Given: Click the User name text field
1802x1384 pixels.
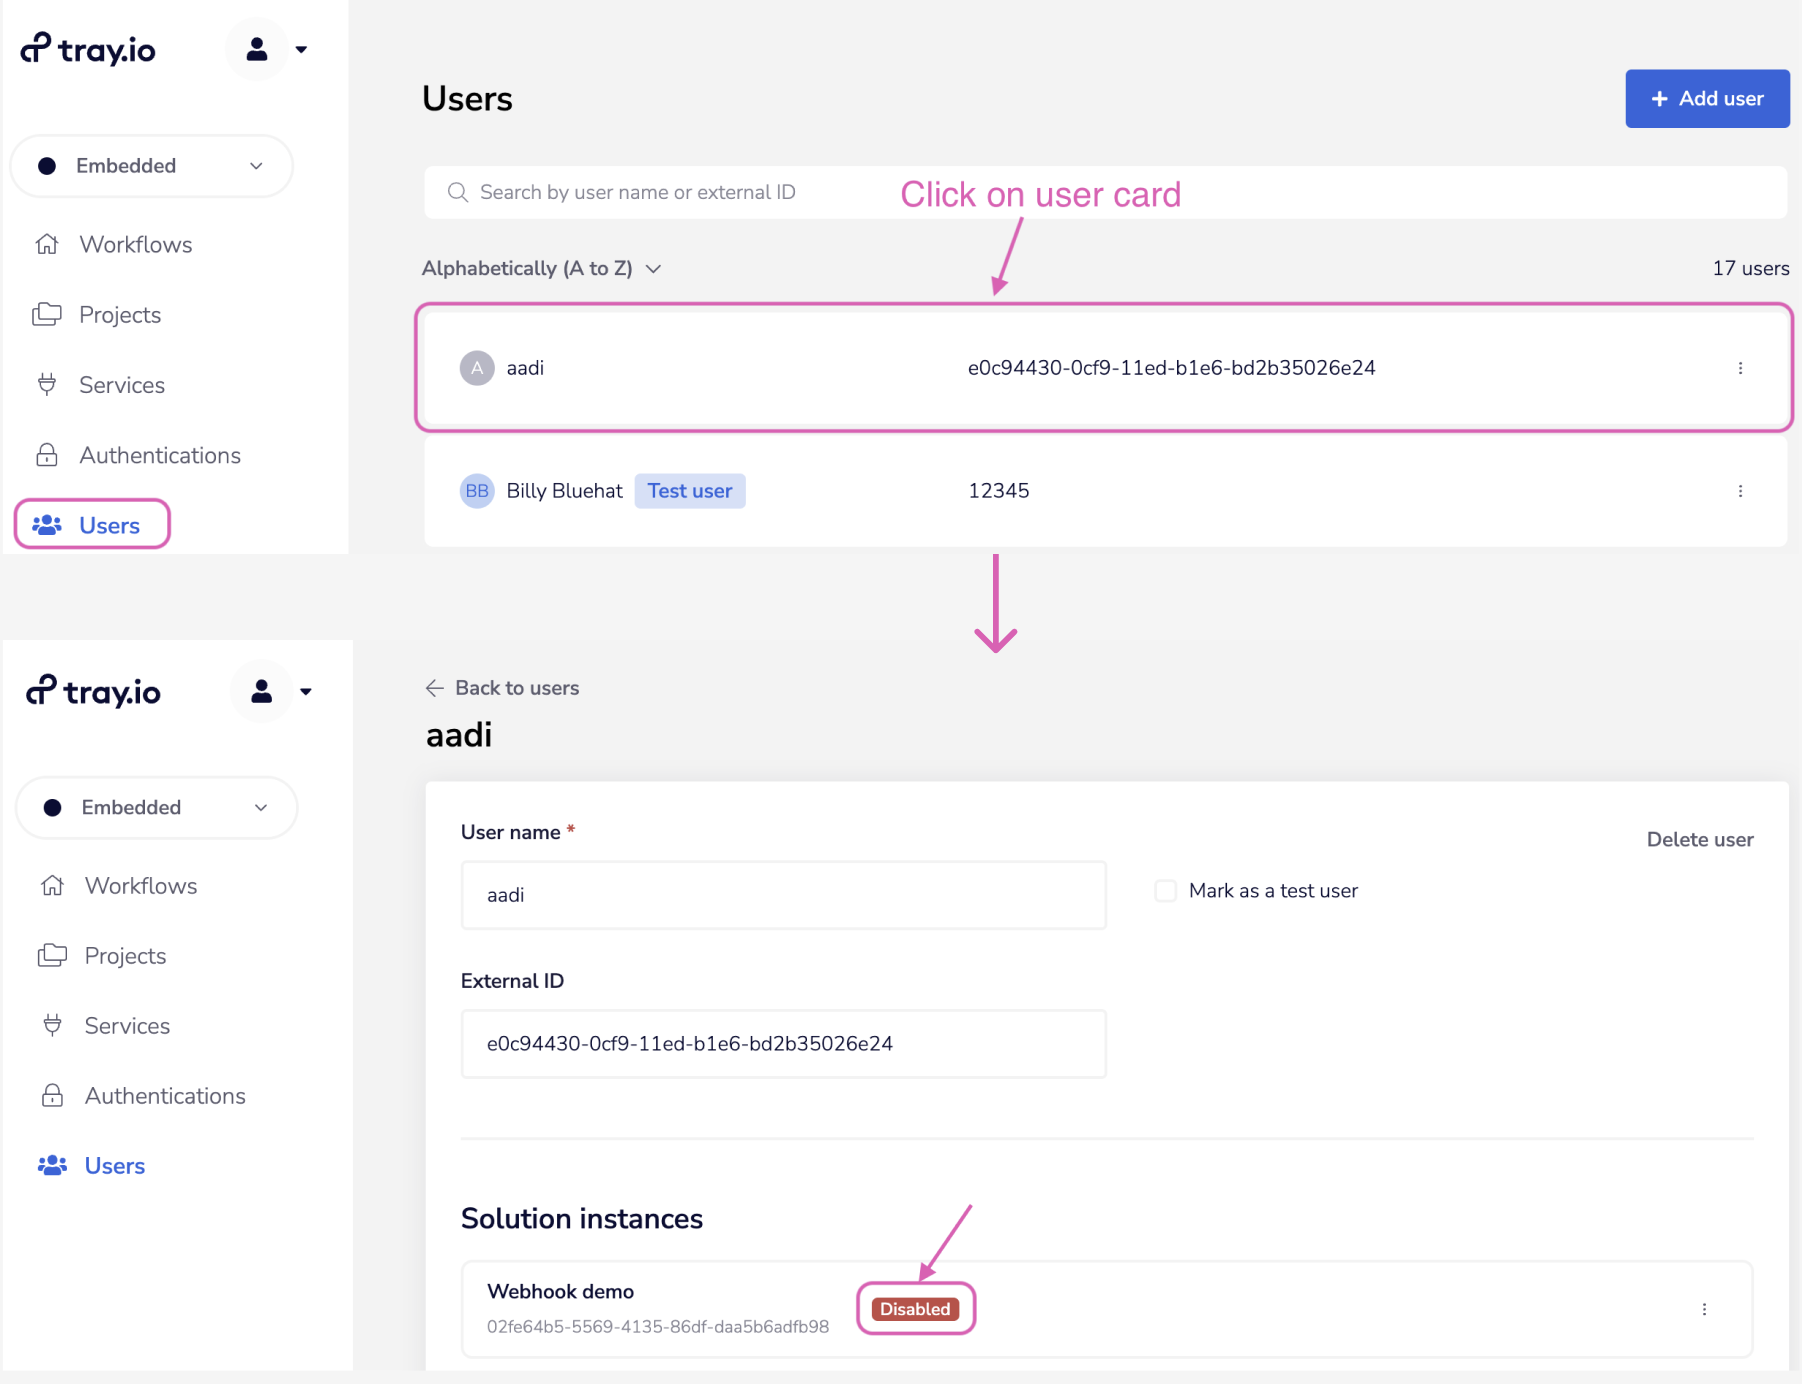Looking at the screenshot, I should (783, 895).
